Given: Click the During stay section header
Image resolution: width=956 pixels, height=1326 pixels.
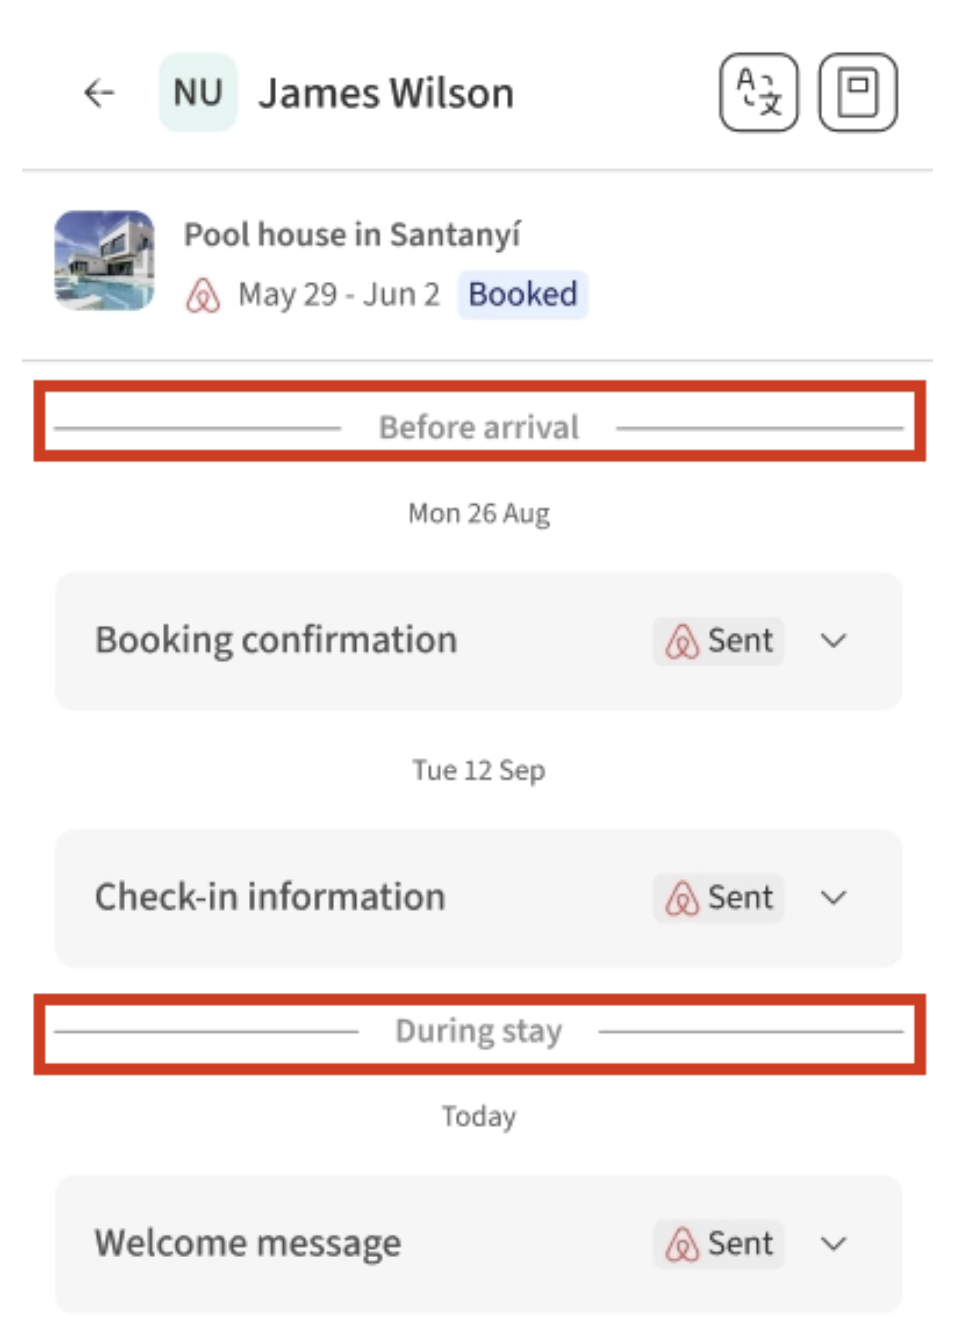Looking at the screenshot, I should click(x=478, y=1031).
